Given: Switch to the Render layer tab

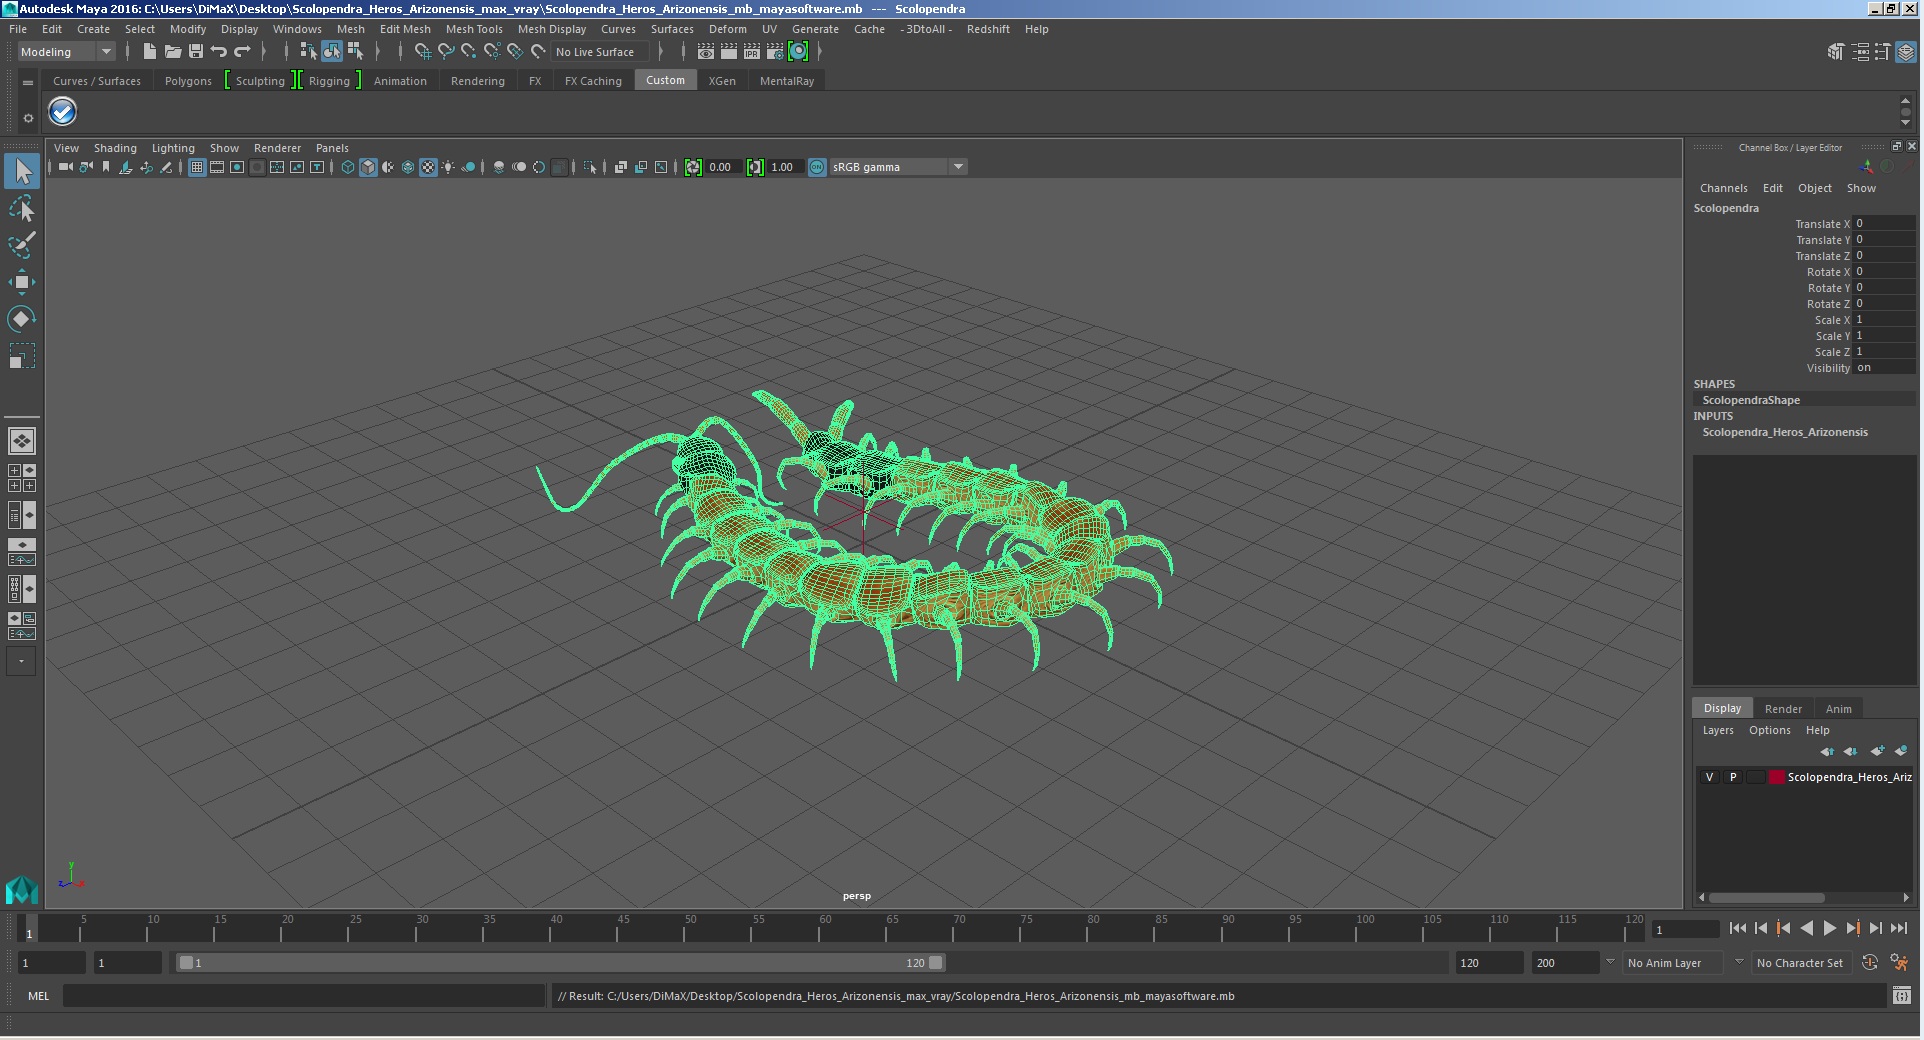Looking at the screenshot, I should 1783,709.
